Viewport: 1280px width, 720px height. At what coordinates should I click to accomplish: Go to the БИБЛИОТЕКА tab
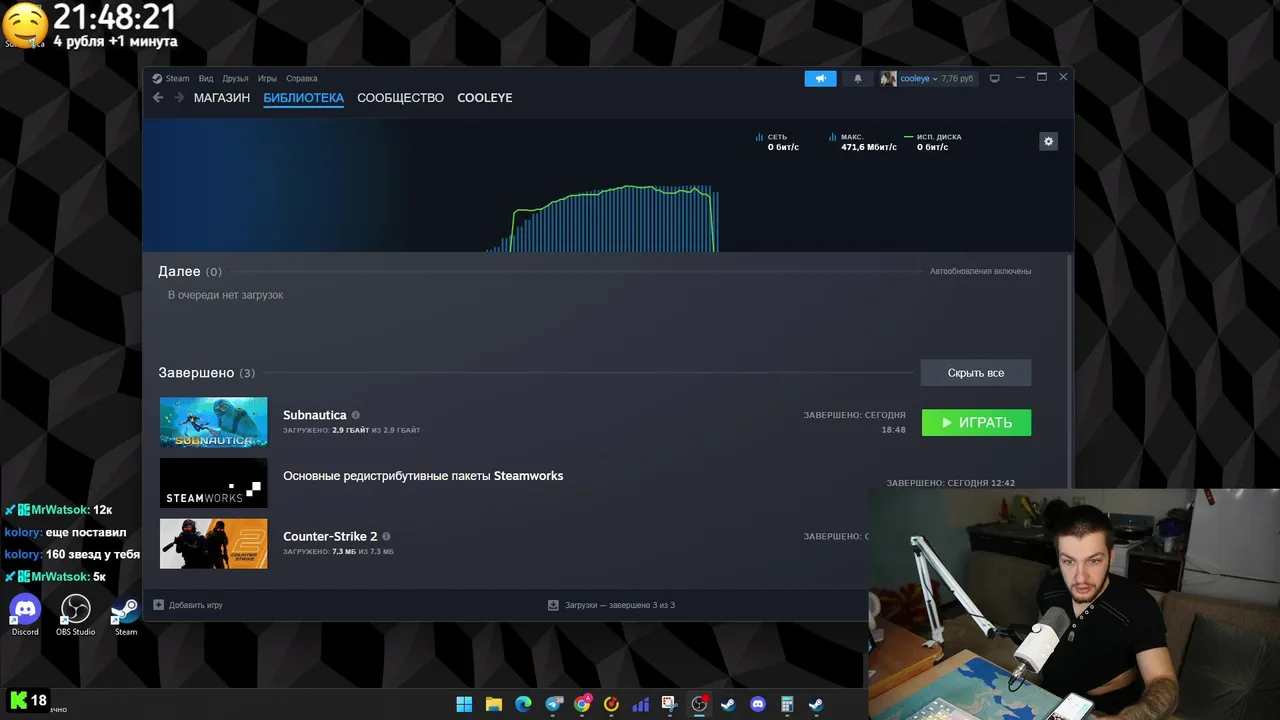click(303, 98)
